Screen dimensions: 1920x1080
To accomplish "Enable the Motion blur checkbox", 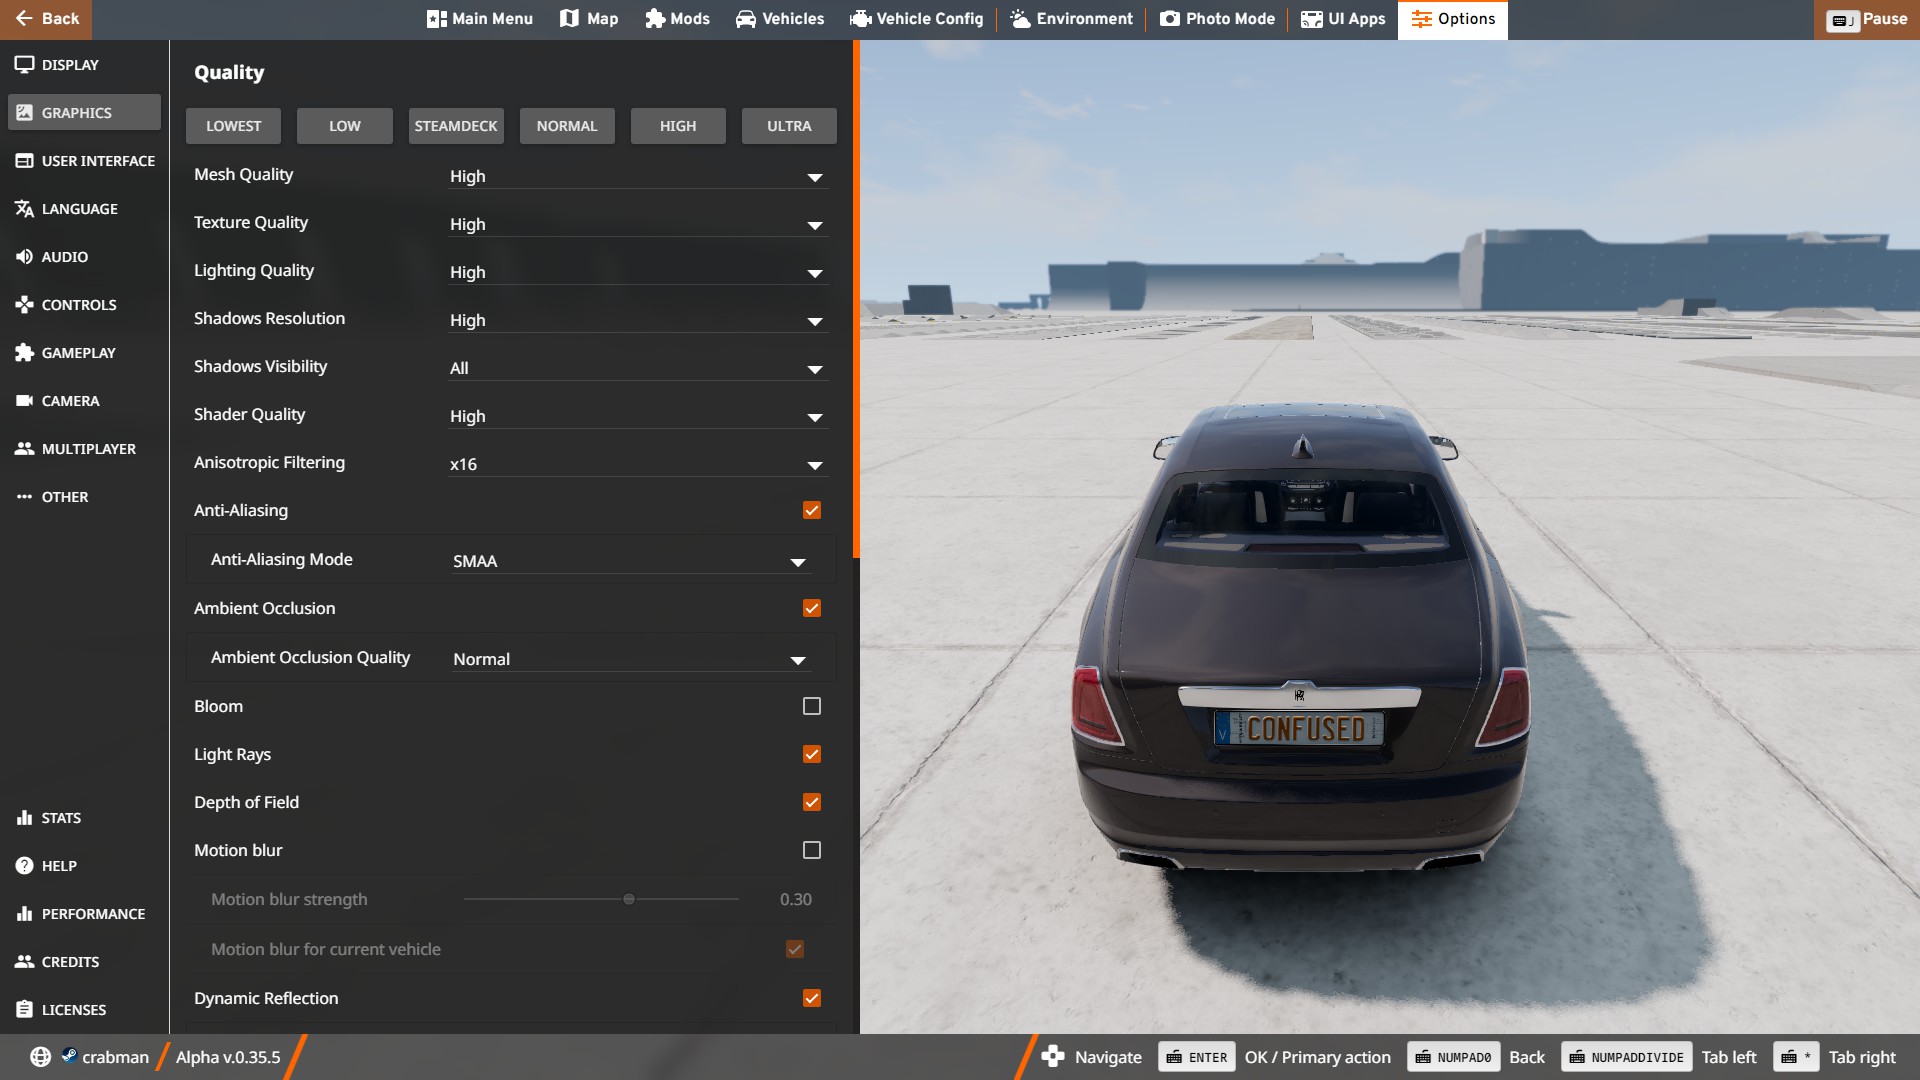I will click(x=812, y=850).
